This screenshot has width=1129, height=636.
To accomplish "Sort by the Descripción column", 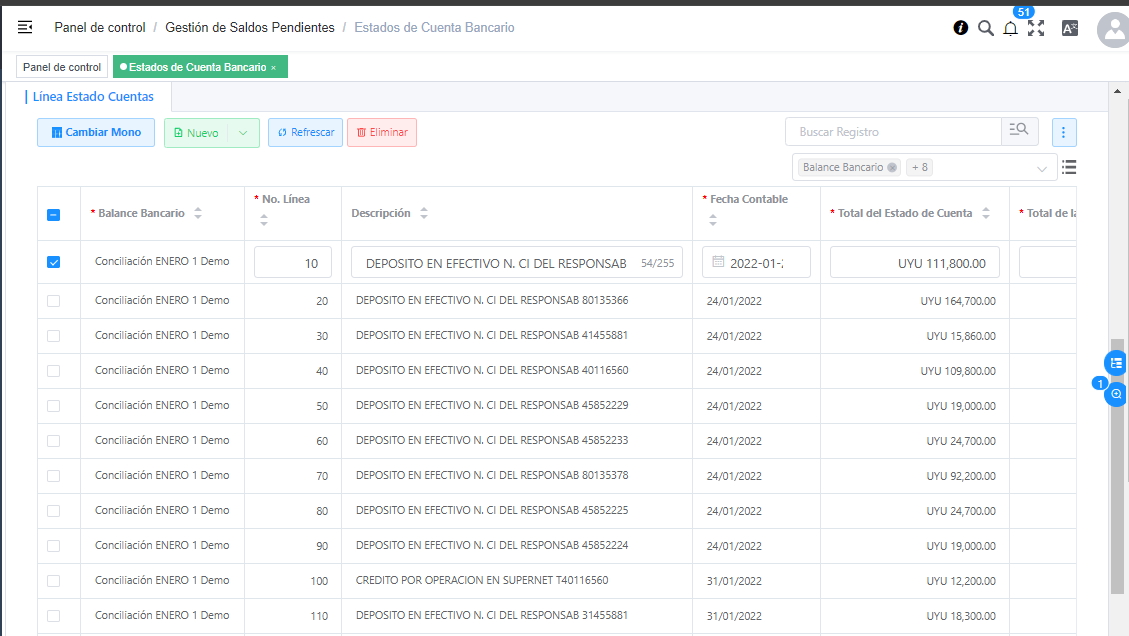I will coord(424,214).
